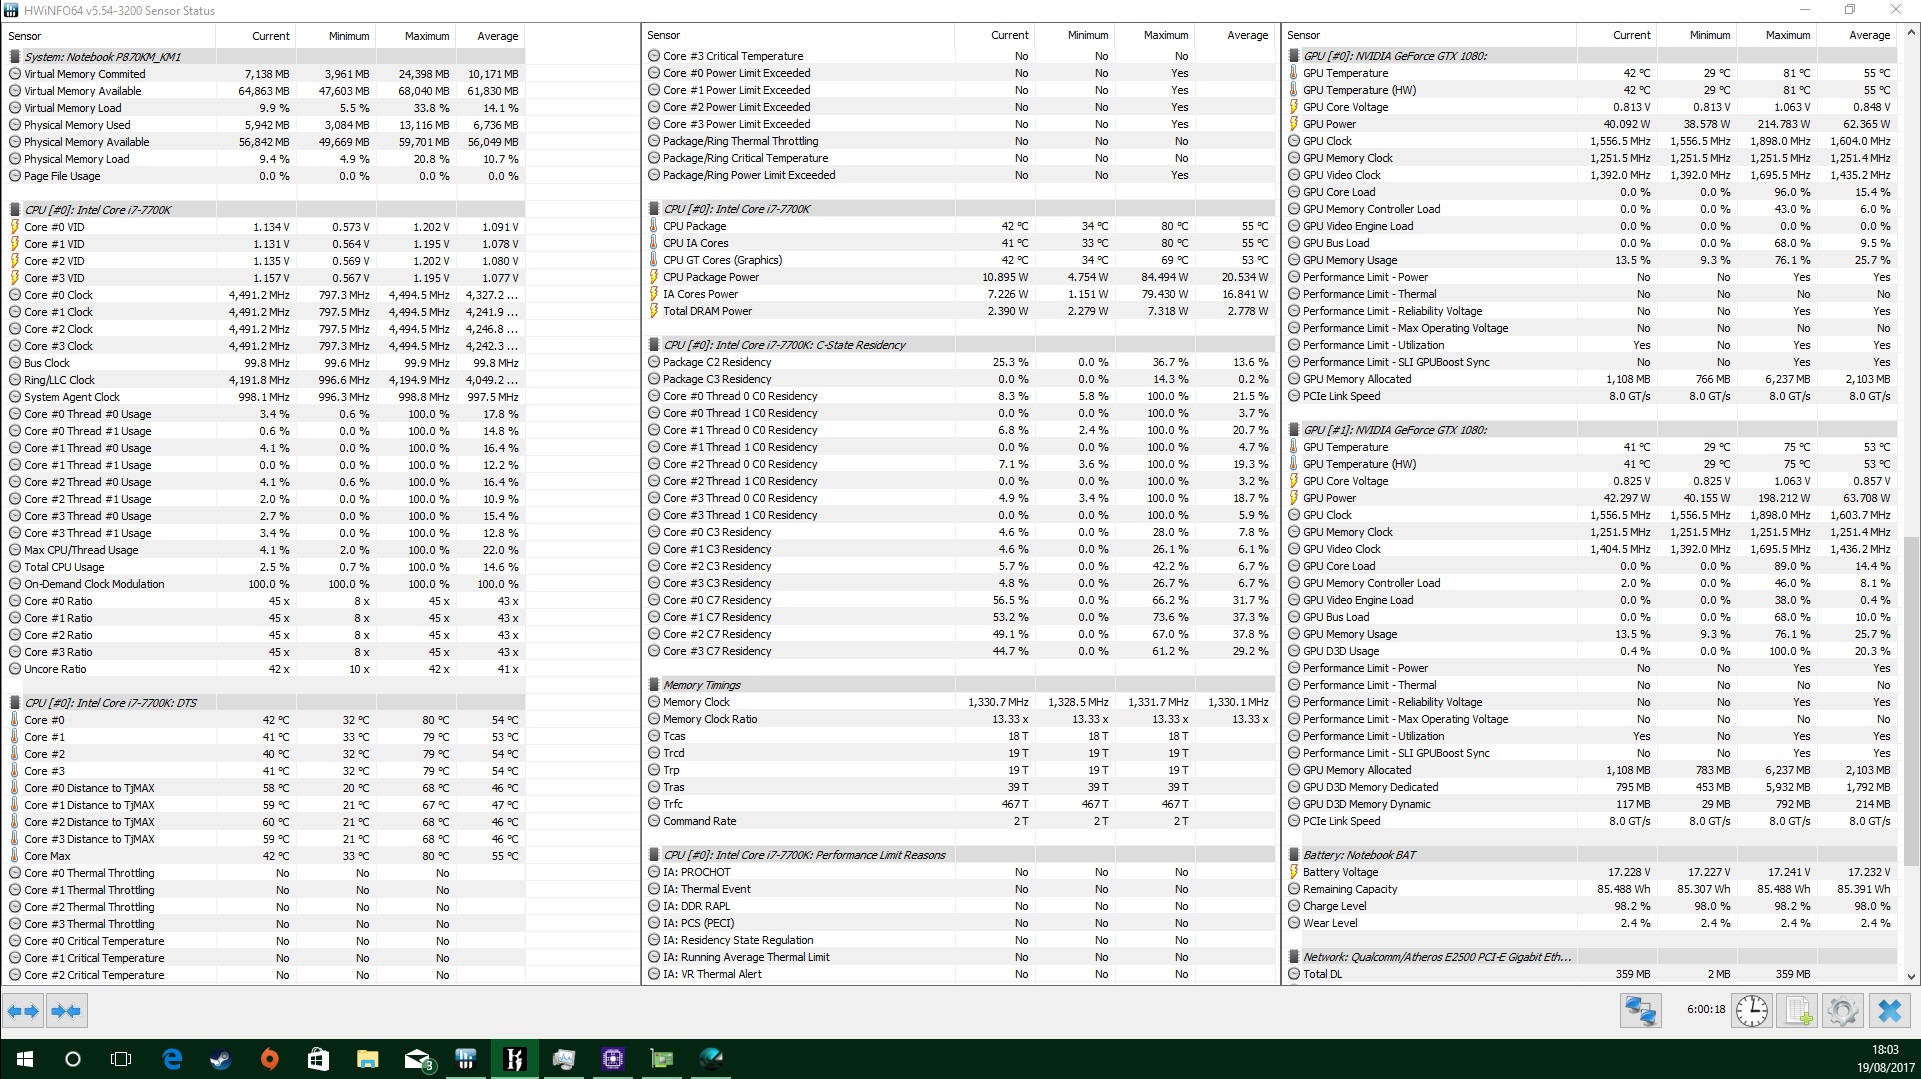Click Minimum column header in right panel

(x=1698, y=35)
